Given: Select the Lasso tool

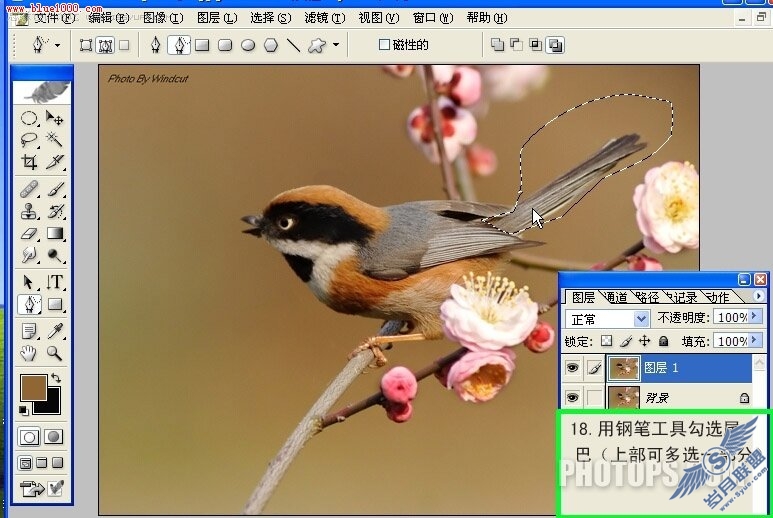Looking at the screenshot, I should (x=29, y=140).
